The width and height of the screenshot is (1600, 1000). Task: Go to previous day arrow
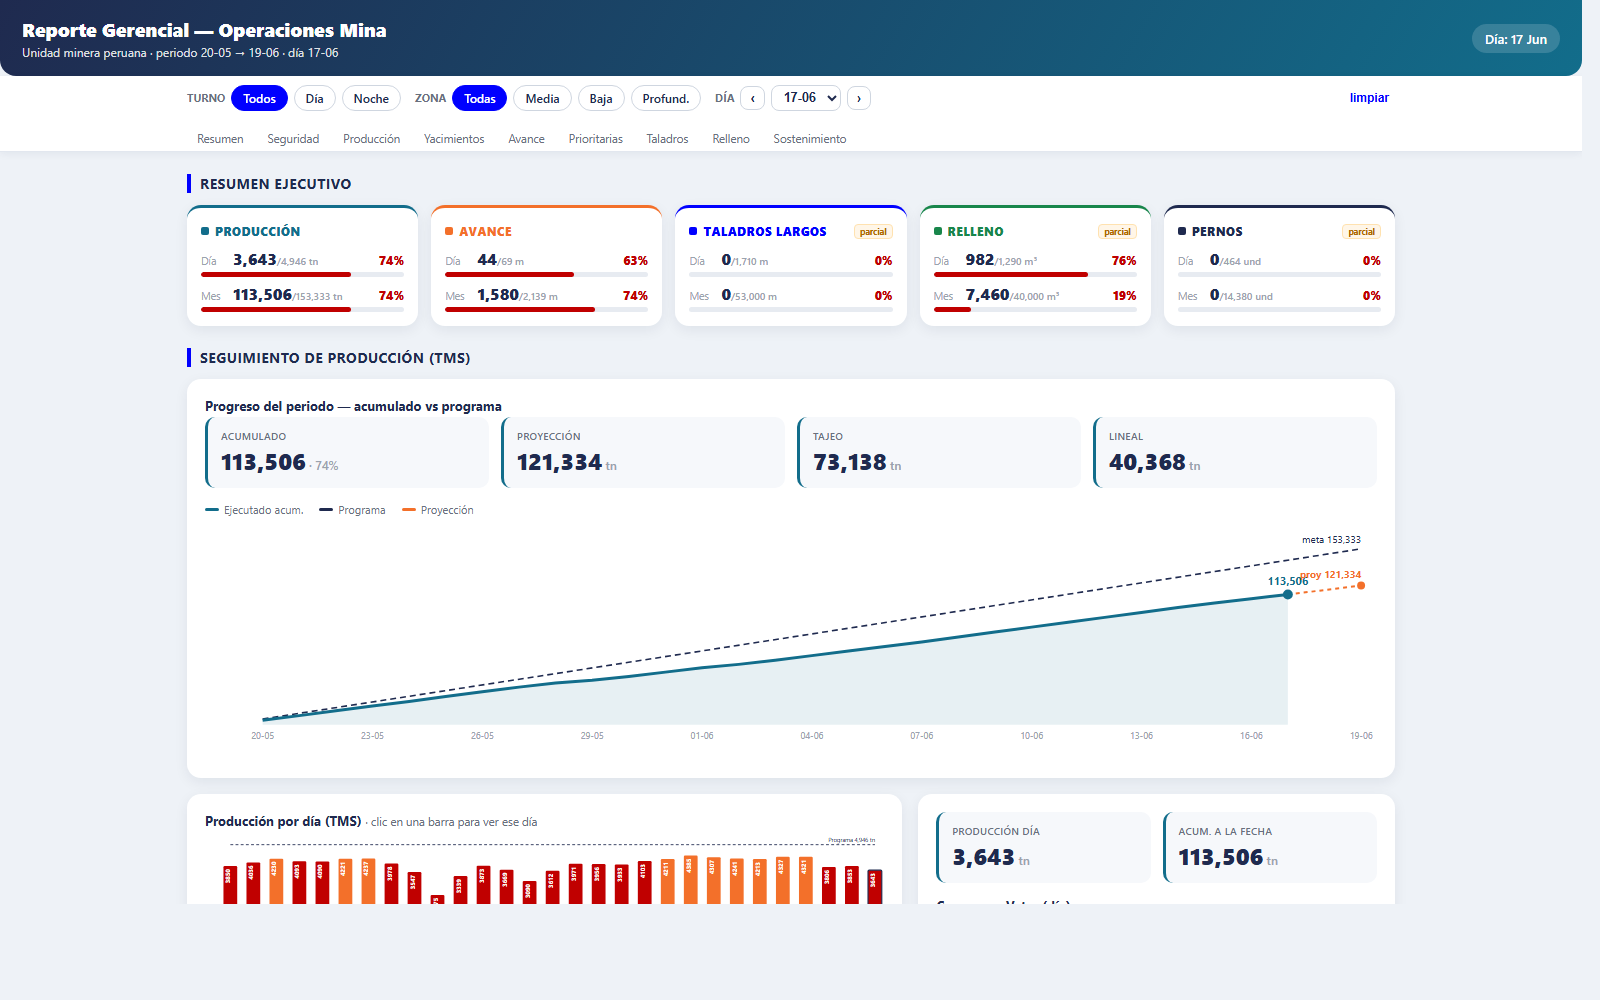(753, 98)
